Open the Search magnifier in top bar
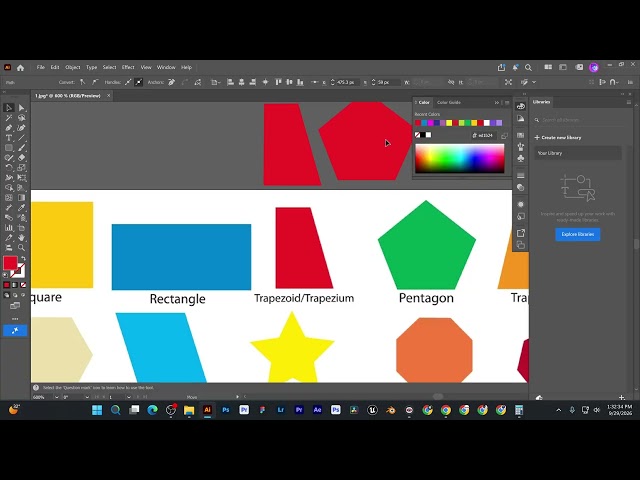Viewport: 640px width, 480px height. click(528, 67)
